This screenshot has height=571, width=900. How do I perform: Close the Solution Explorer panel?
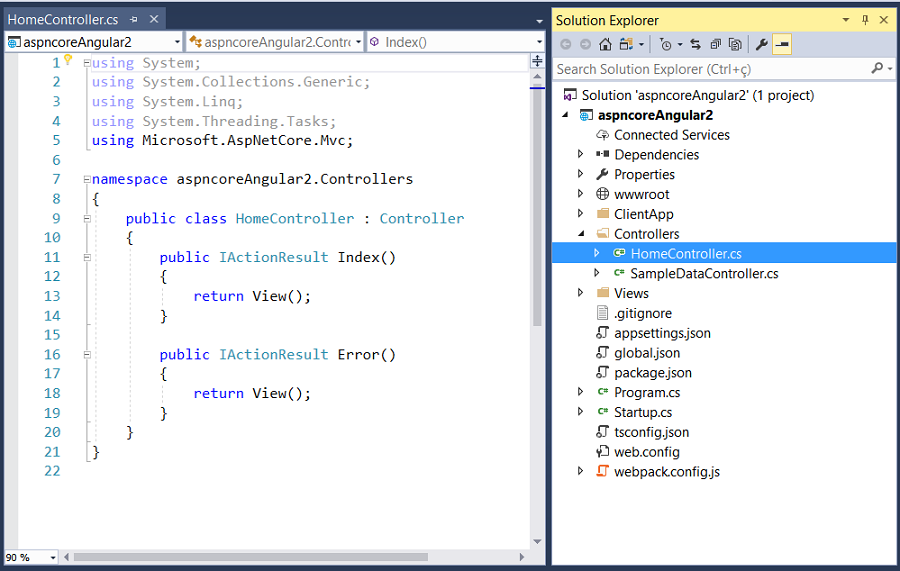pyautogui.click(x=884, y=20)
